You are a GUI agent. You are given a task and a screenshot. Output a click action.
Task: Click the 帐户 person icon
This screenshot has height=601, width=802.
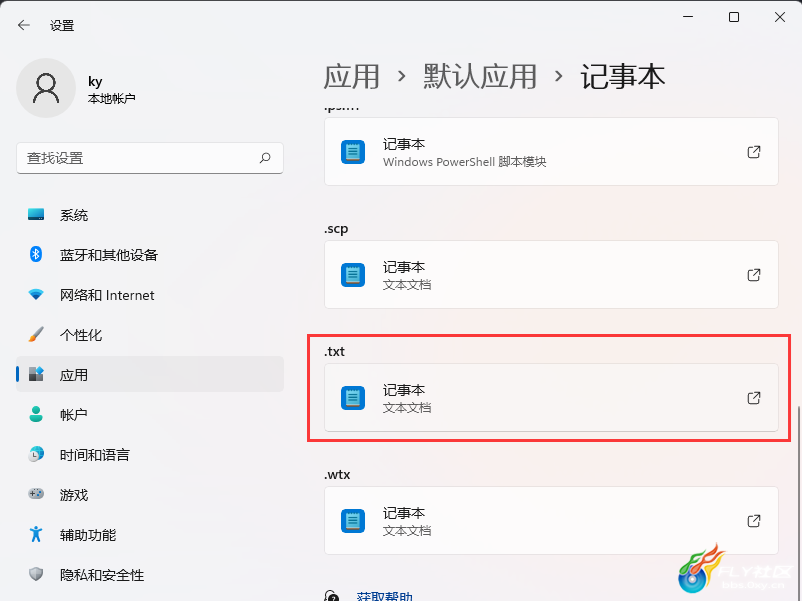pyautogui.click(x=36, y=414)
